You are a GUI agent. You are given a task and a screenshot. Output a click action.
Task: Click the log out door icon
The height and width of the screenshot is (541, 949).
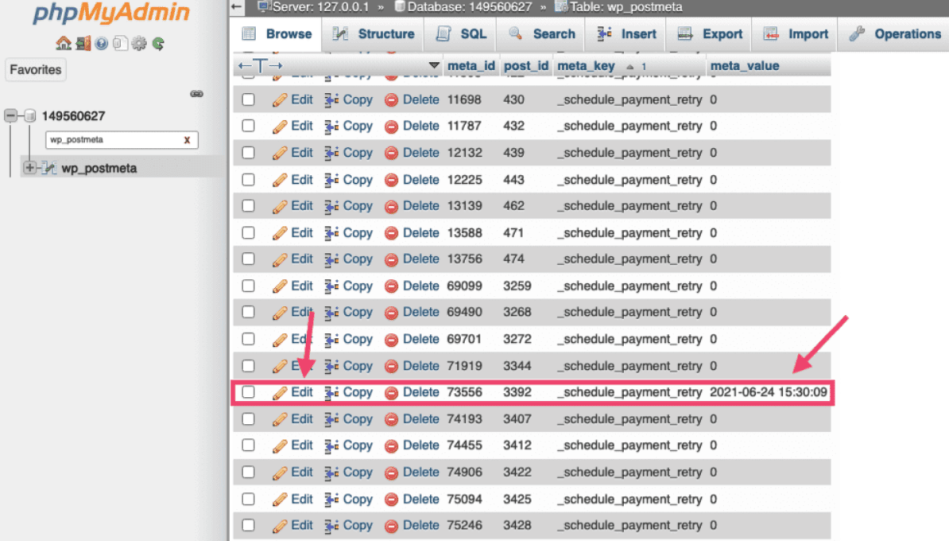[83, 43]
